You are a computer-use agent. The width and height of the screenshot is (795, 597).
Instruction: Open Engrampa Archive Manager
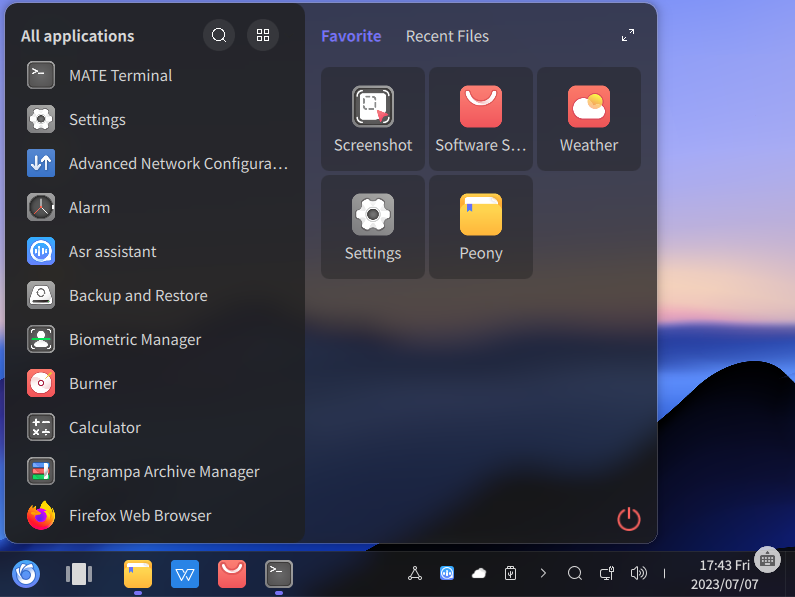pyautogui.click(x=154, y=472)
